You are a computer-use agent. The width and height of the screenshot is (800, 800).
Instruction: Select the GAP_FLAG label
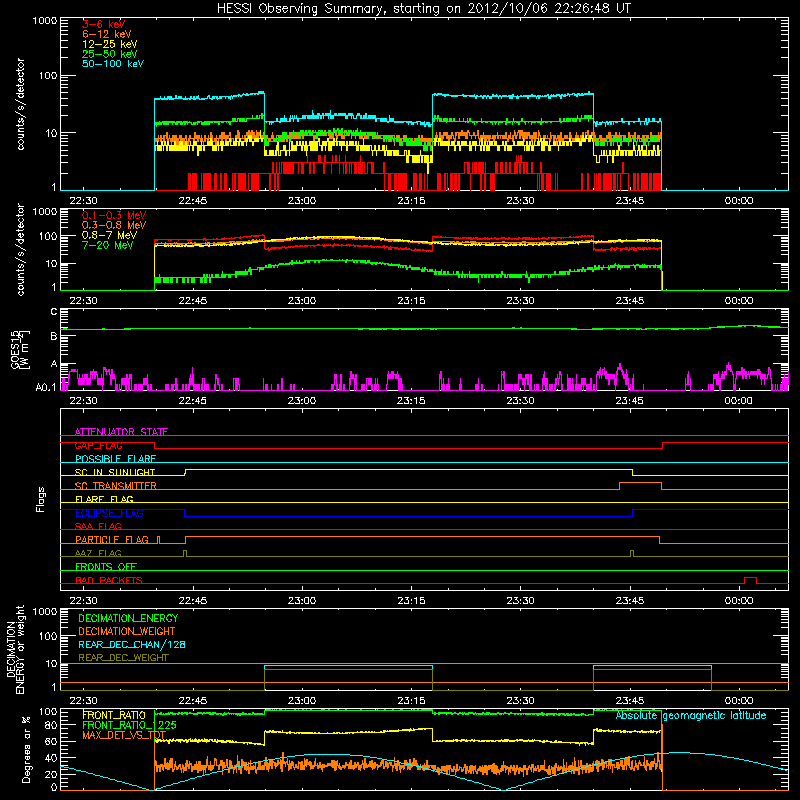(98, 445)
